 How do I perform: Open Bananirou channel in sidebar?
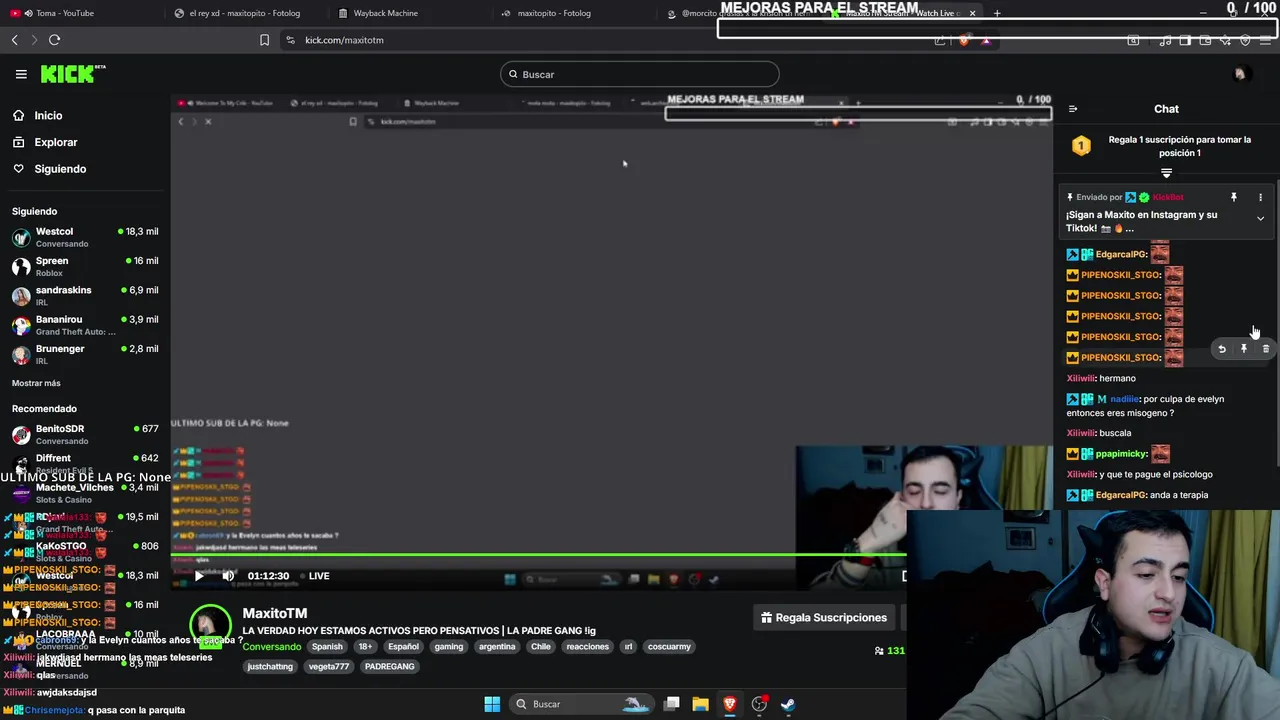(x=85, y=325)
